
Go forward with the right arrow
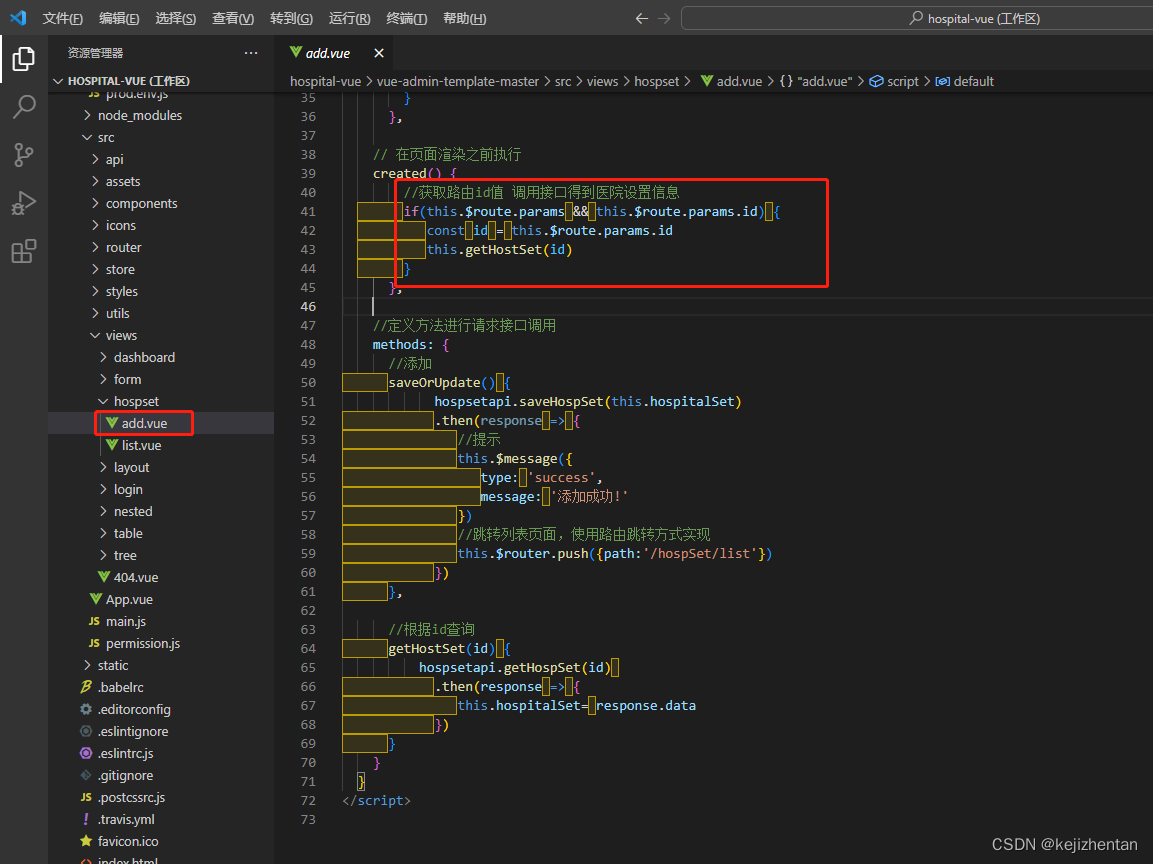664,18
